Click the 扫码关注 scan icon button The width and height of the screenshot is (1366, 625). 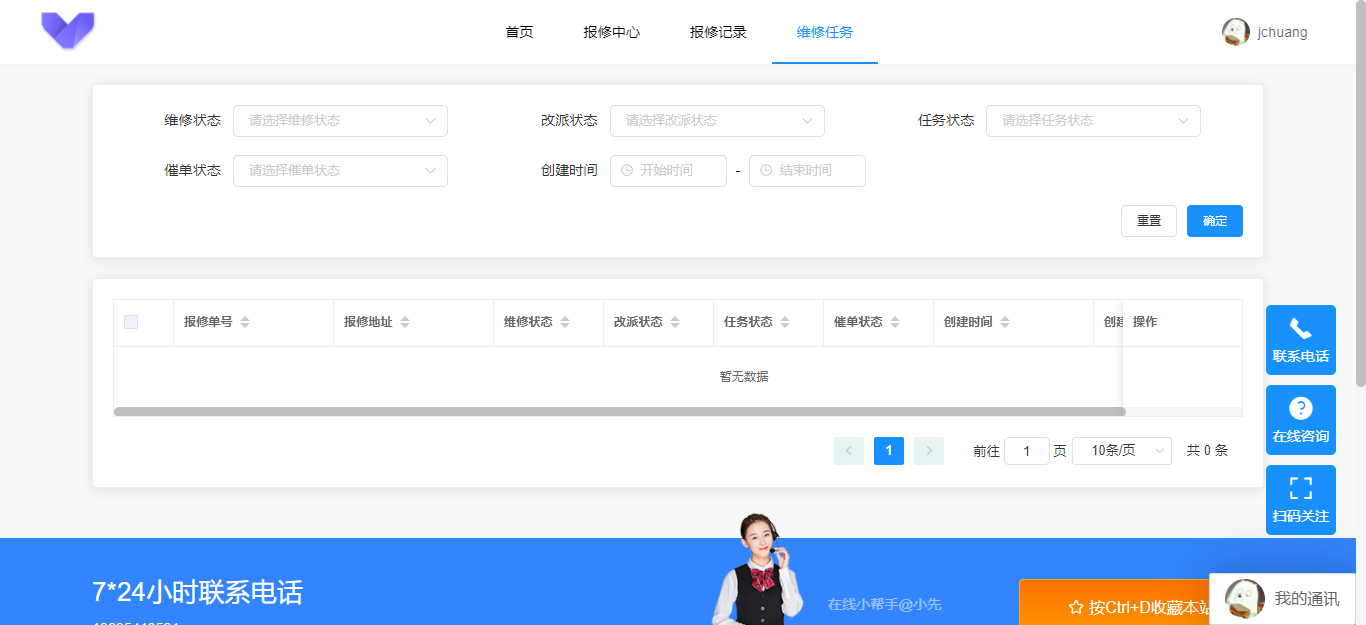coord(1301,500)
